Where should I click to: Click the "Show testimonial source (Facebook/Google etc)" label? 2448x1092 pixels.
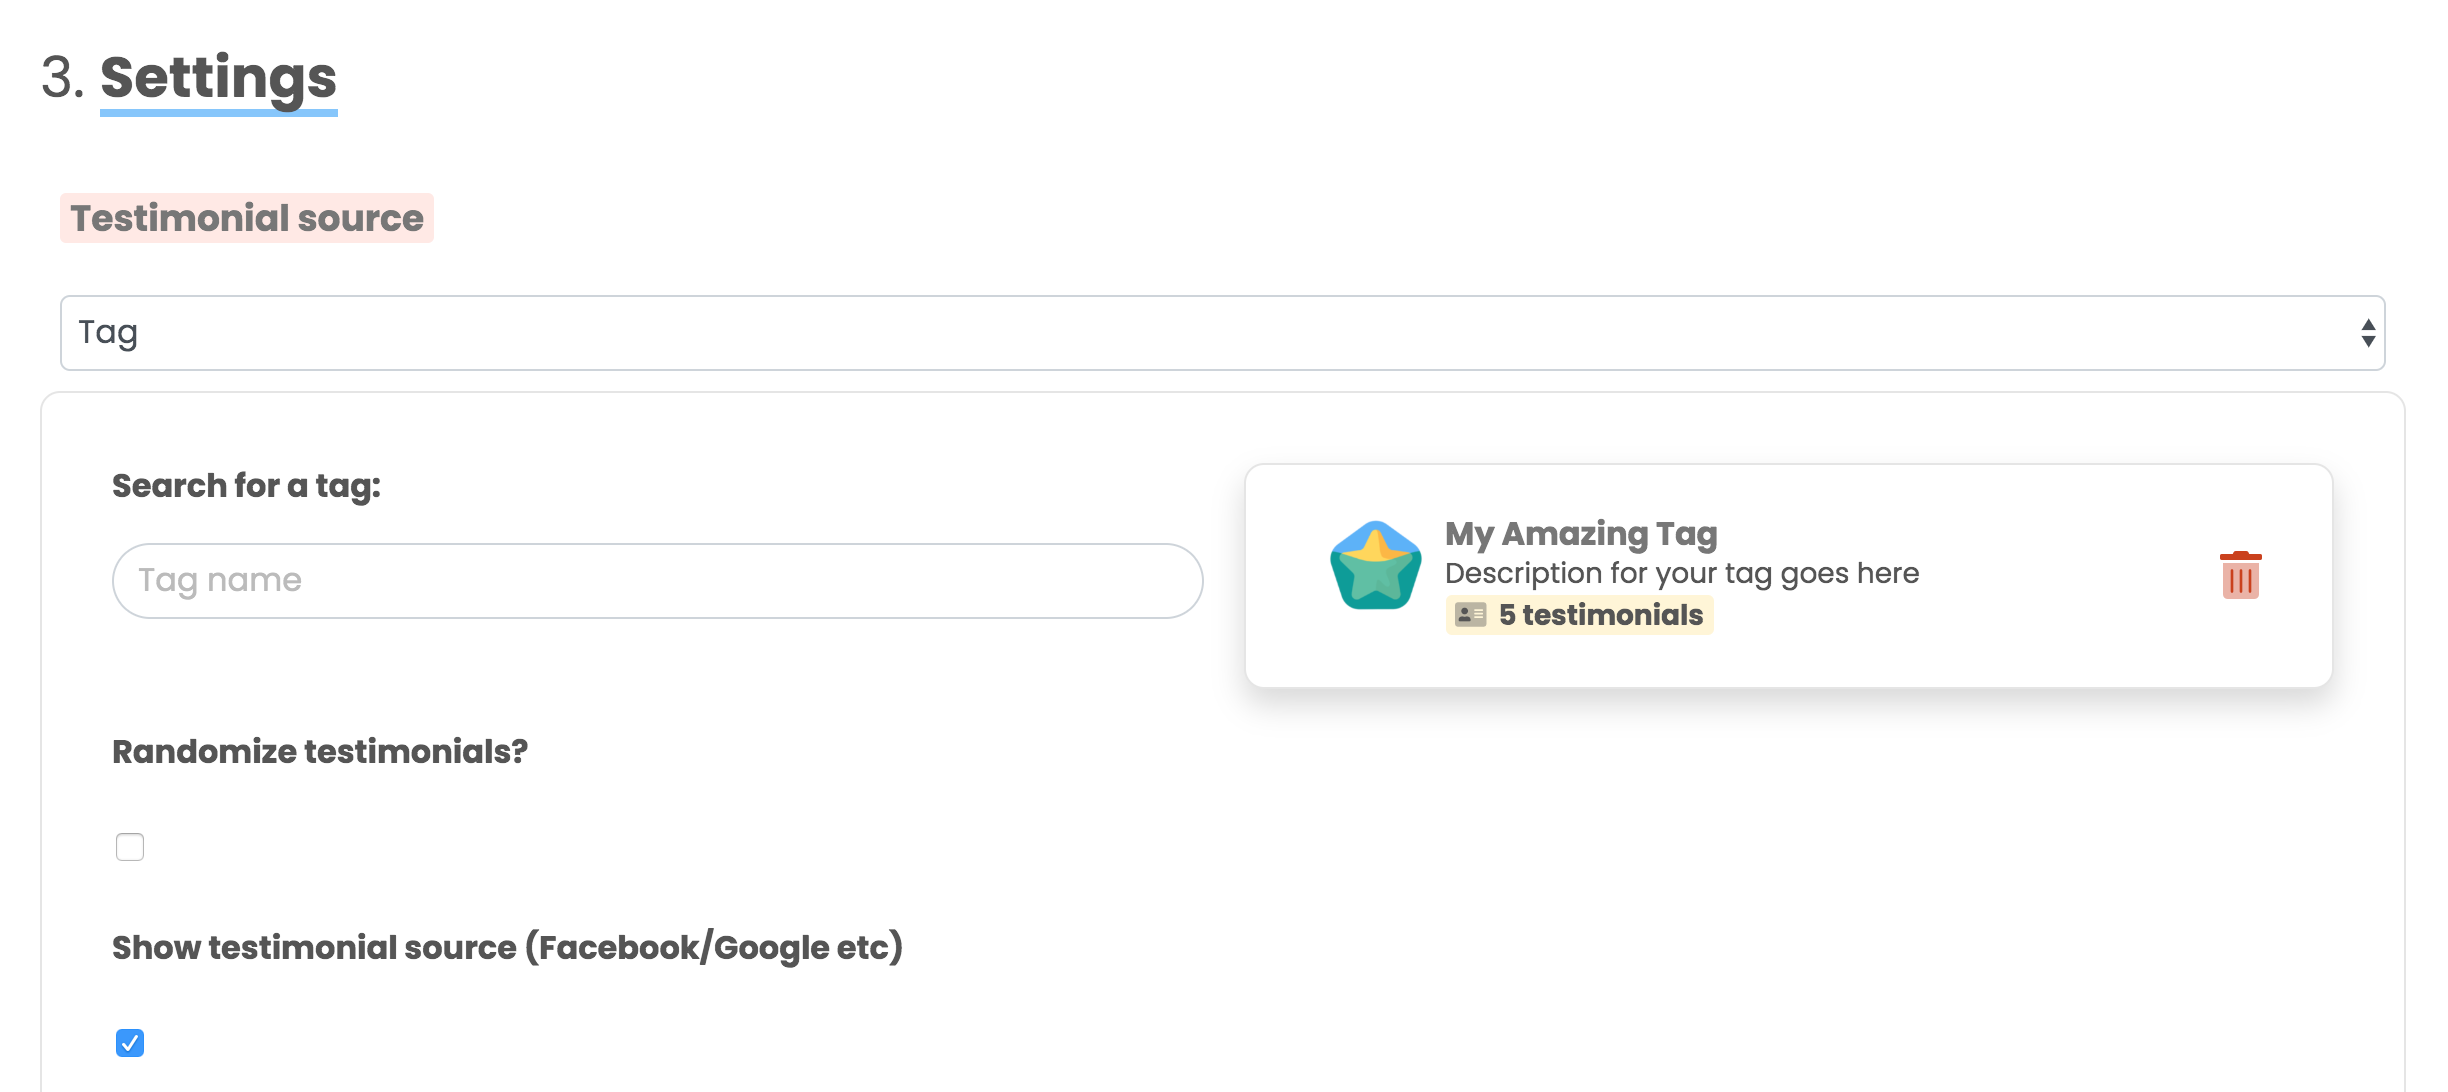(x=507, y=948)
